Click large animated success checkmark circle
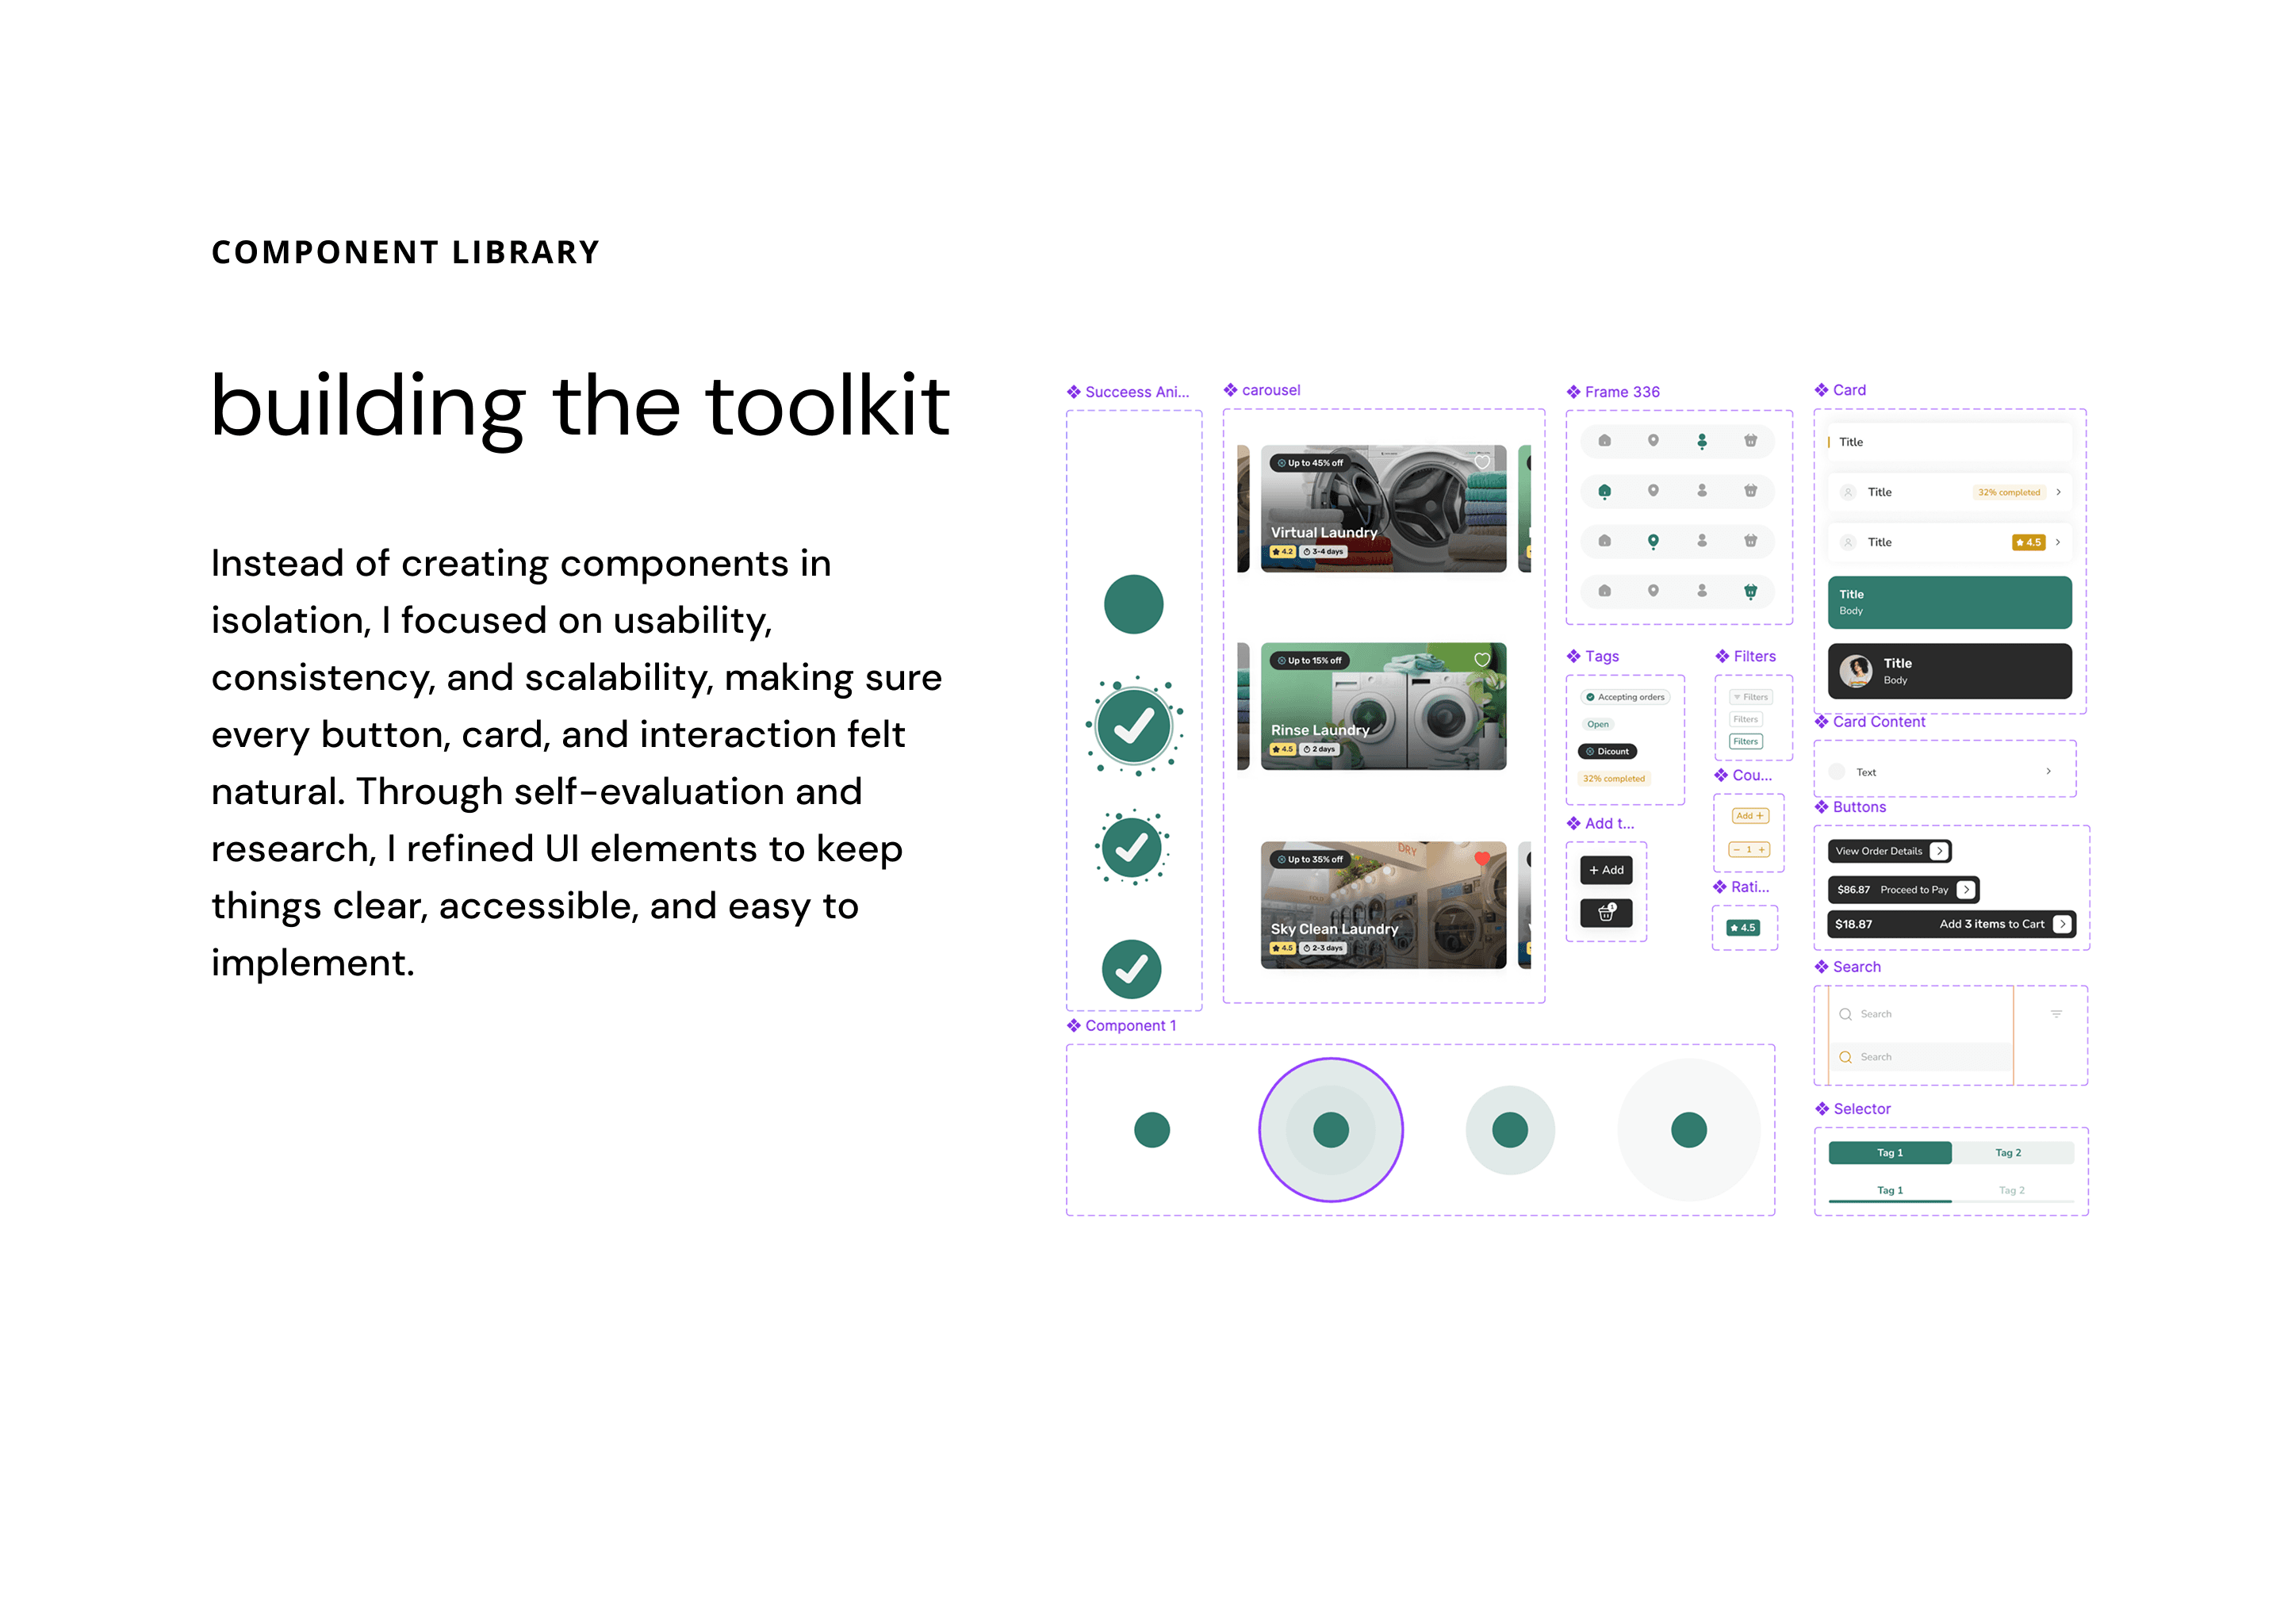Viewport: 2284px width, 1624px height. tap(1134, 727)
